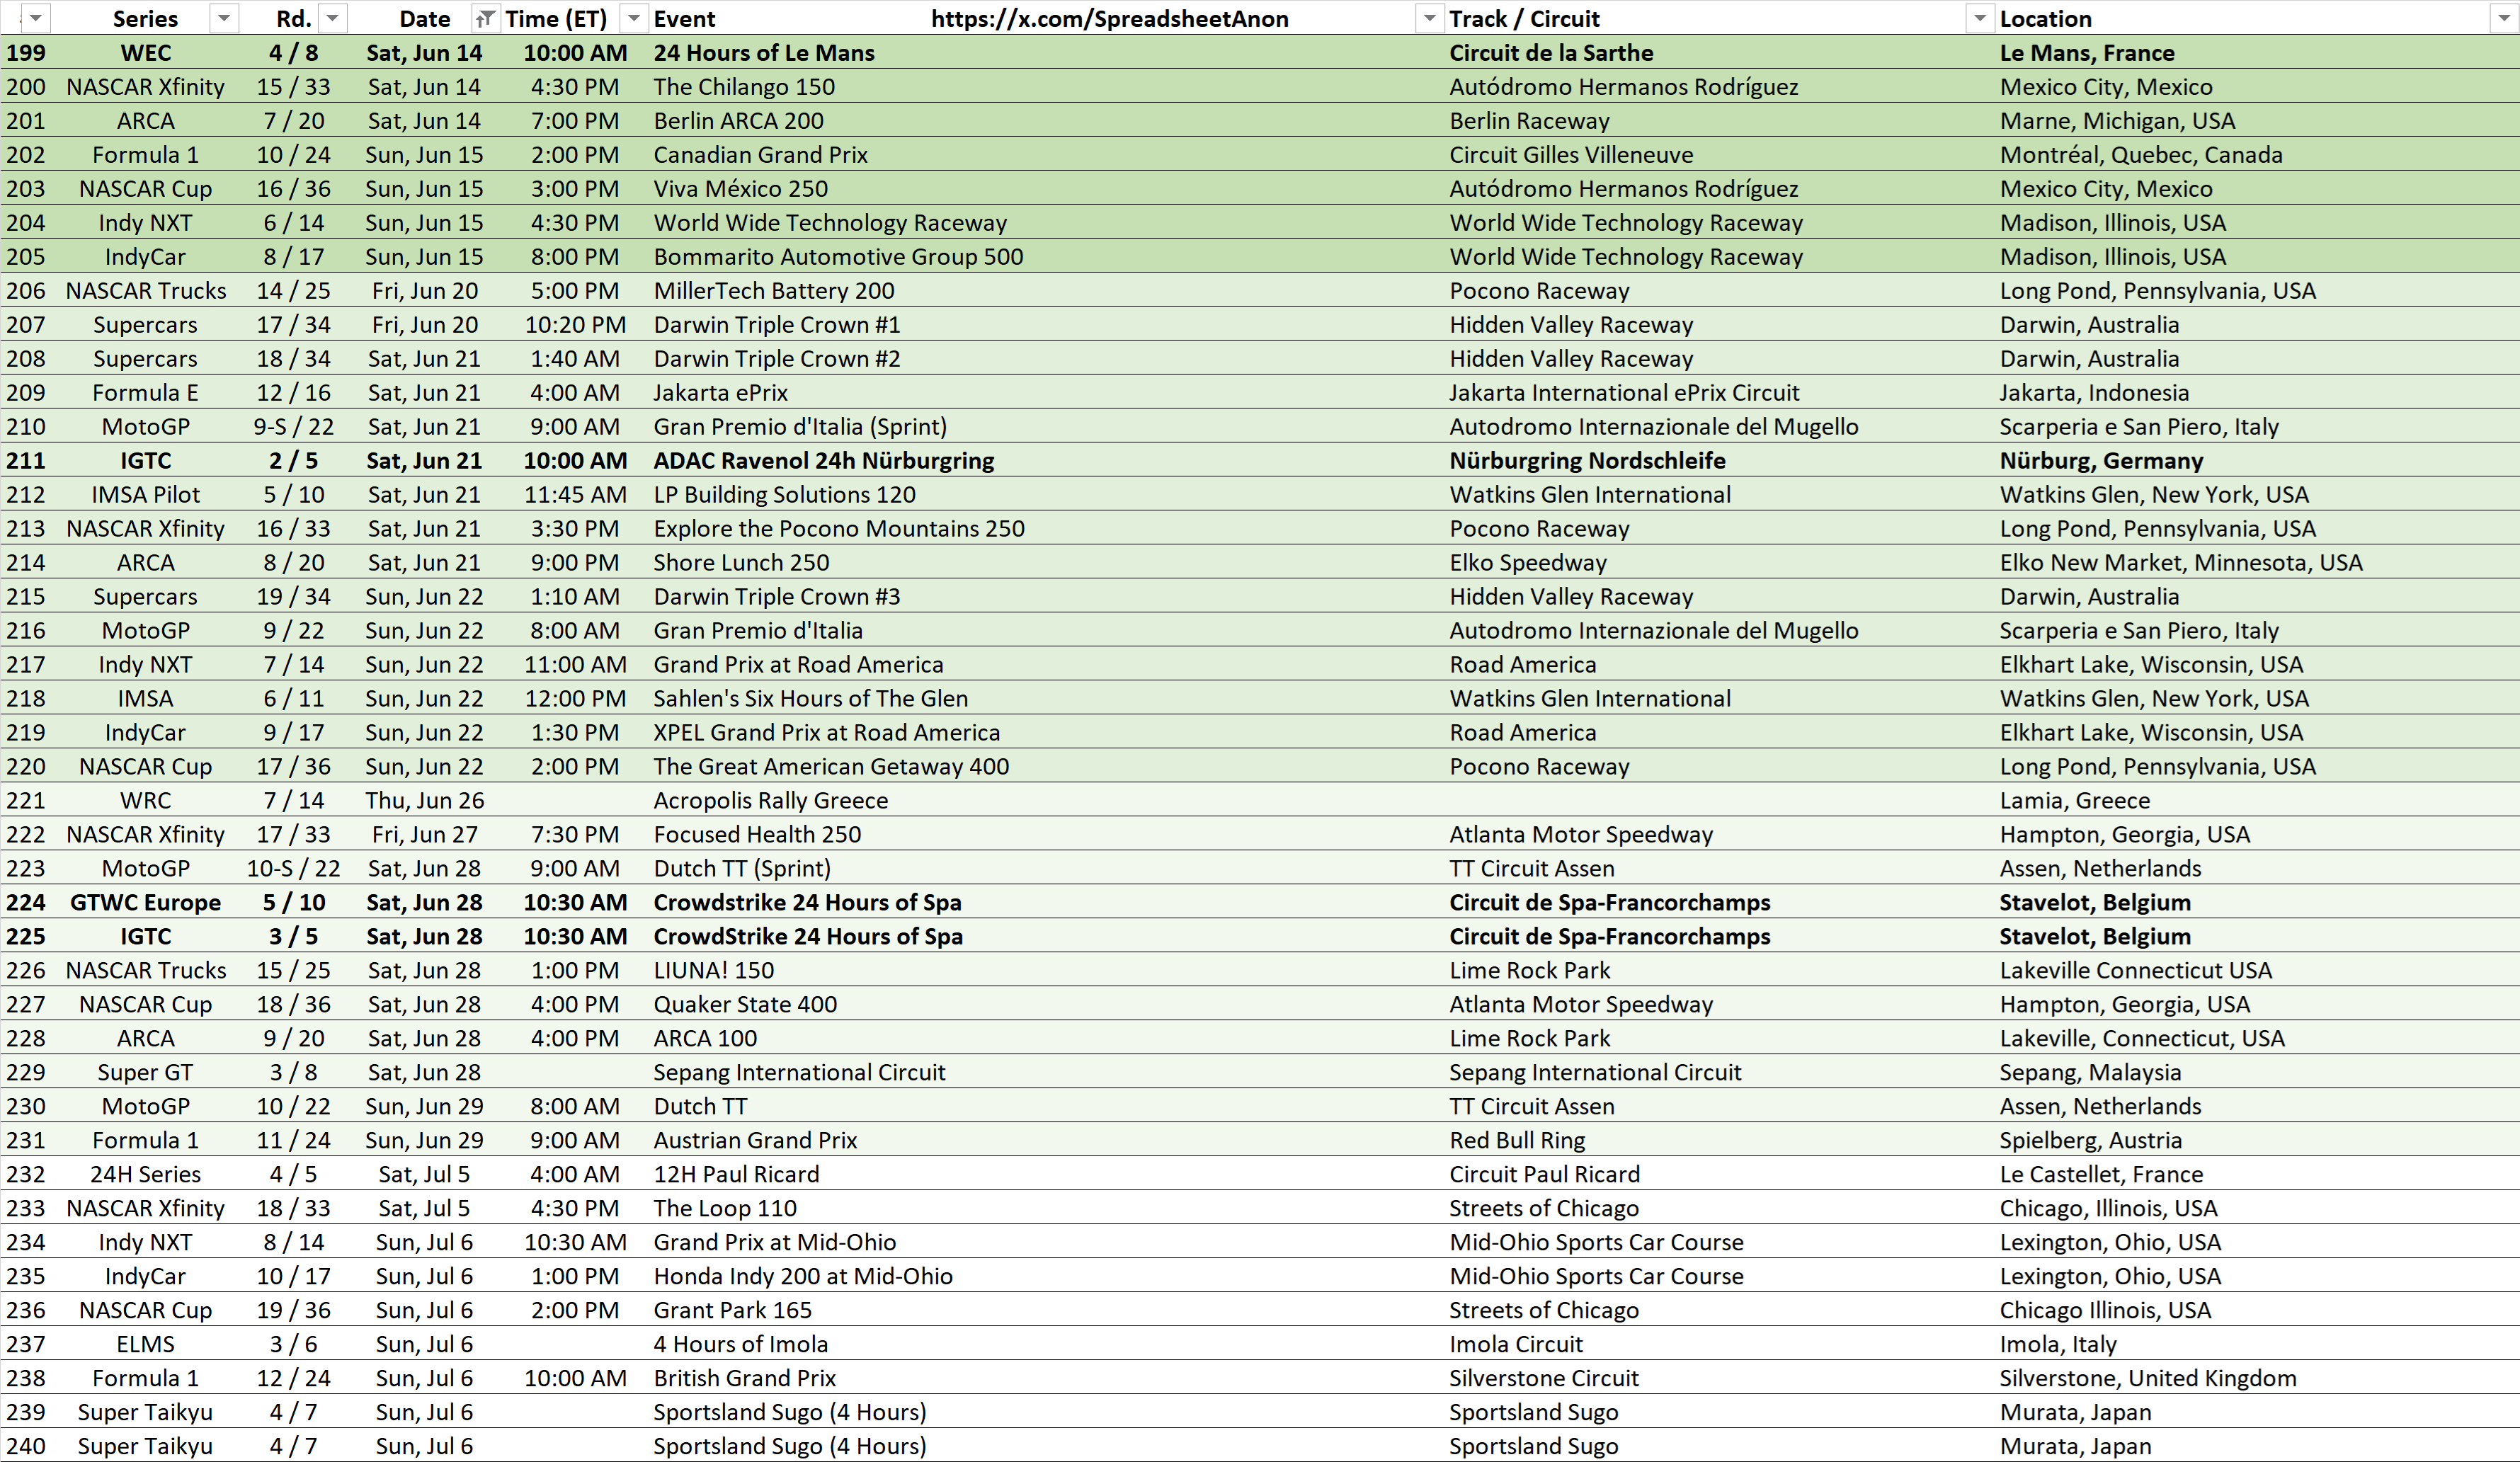Select the 'Austrian Grand Prix' cell
Image resolution: width=2520 pixels, height=1462 pixels.
755,1141
